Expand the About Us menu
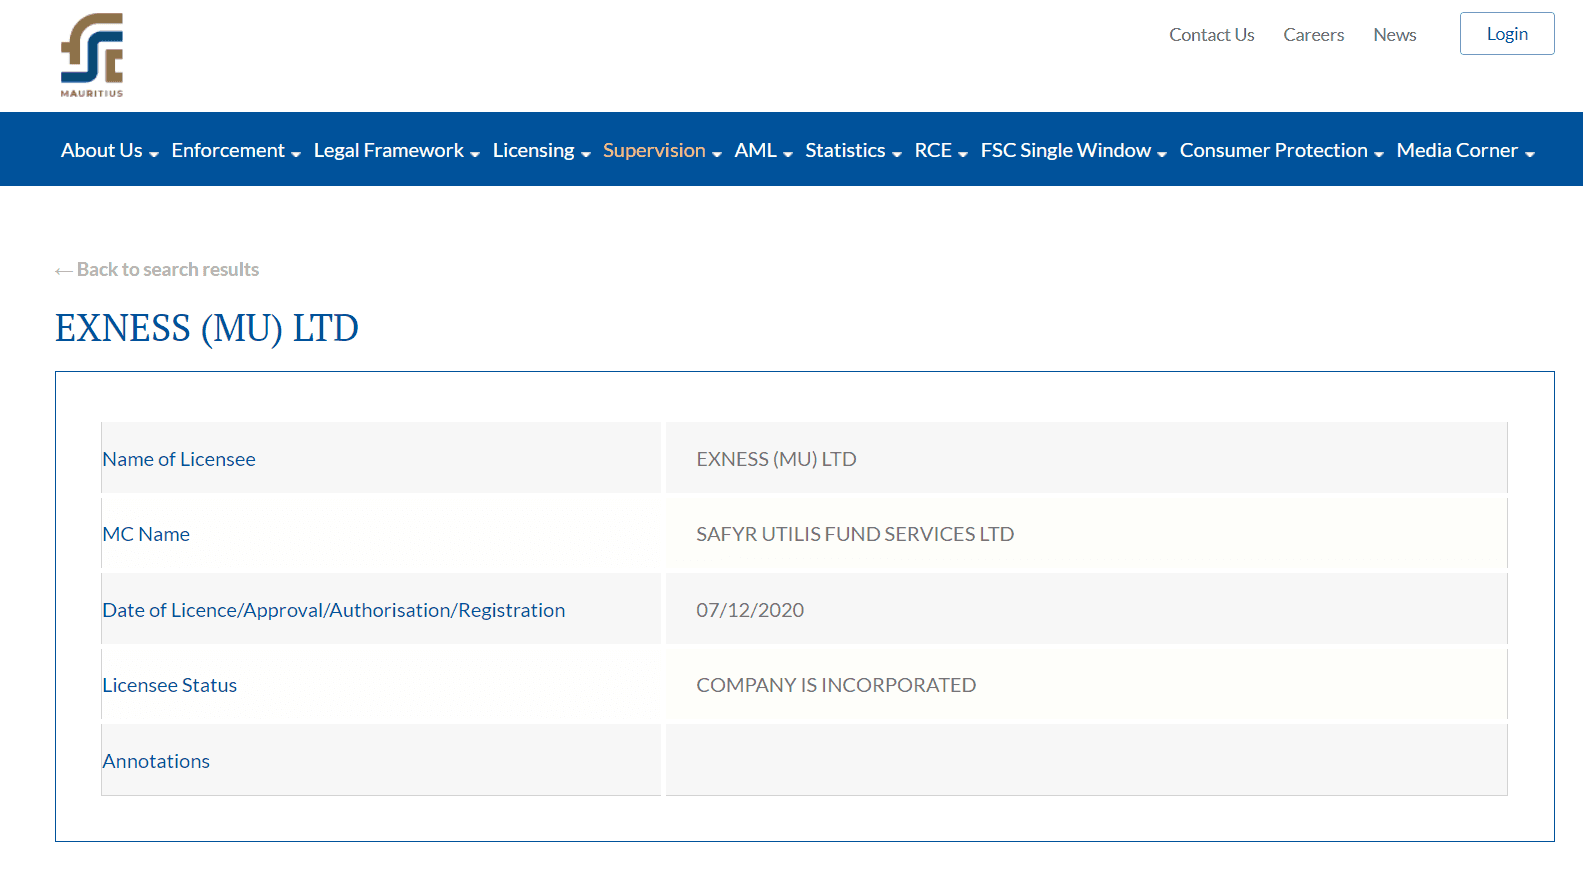The height and width of the screenshot is (869, 1583). 109,150
